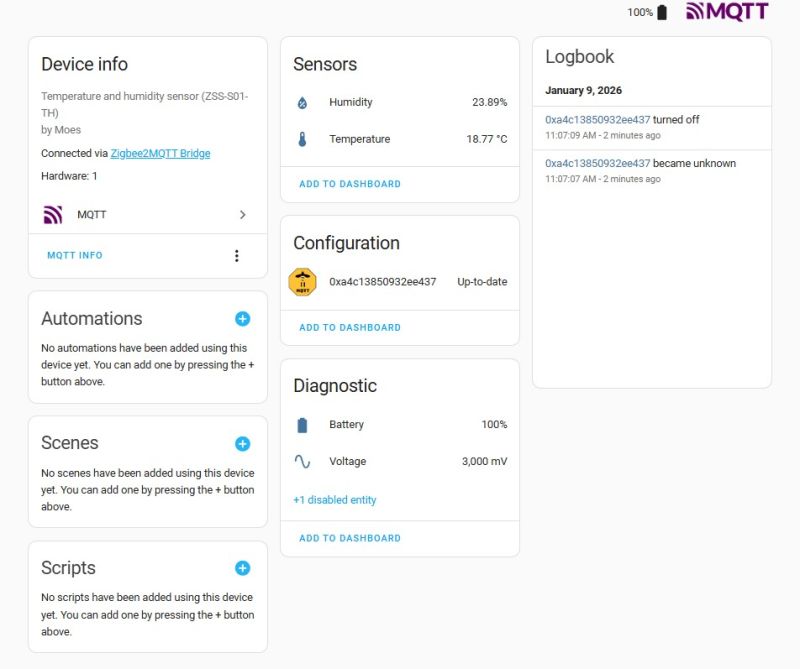This screenshot has width=800, height=669.
Task: Show the +1 disabled entity
Action: (x=335, y=500)
